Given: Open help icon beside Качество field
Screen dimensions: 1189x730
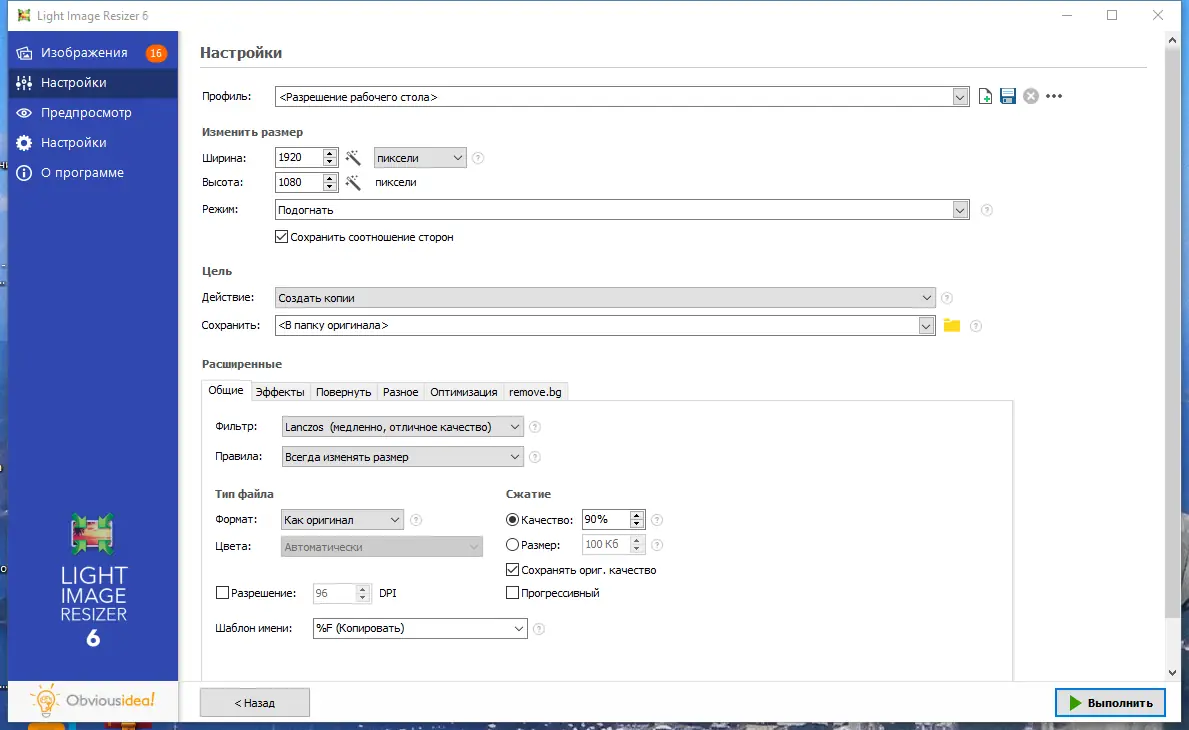Looking at the screenshot, I should click(x=657, y=520).
